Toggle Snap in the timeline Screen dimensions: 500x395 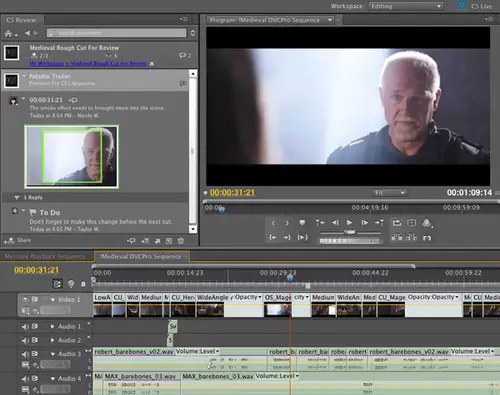[x=57, y=284]
